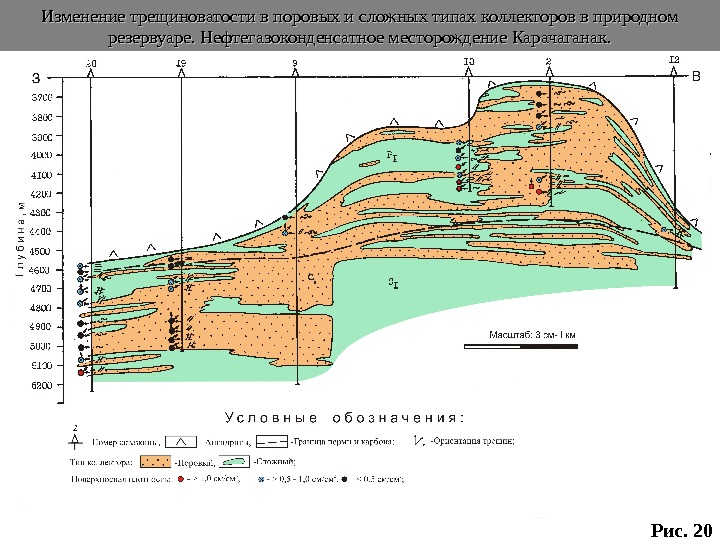
Task: Click the legend text '-Сложный'
Action: tap(275, 462)
